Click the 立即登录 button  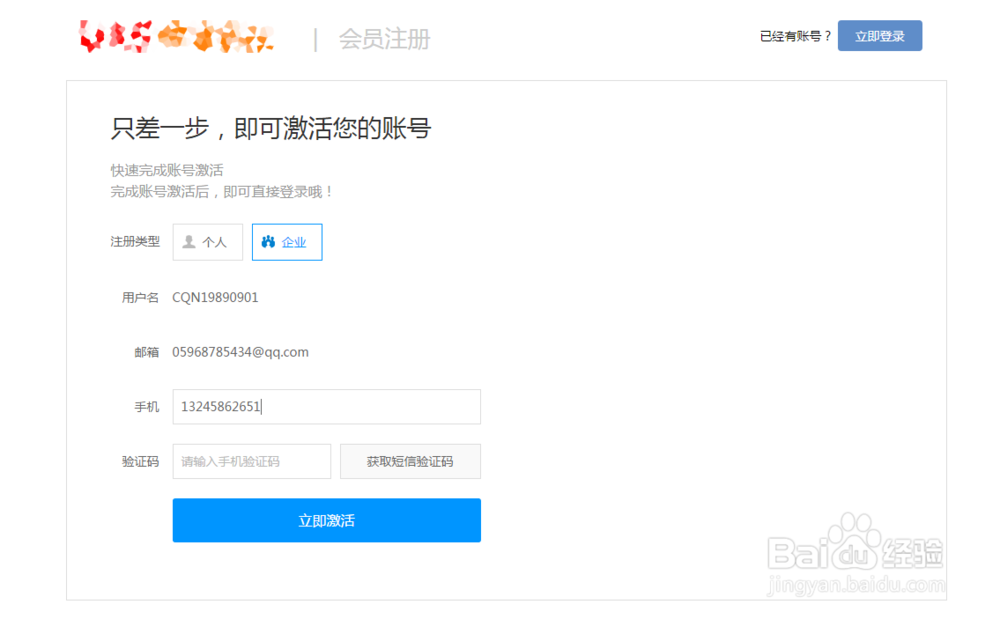coord(879,35)
